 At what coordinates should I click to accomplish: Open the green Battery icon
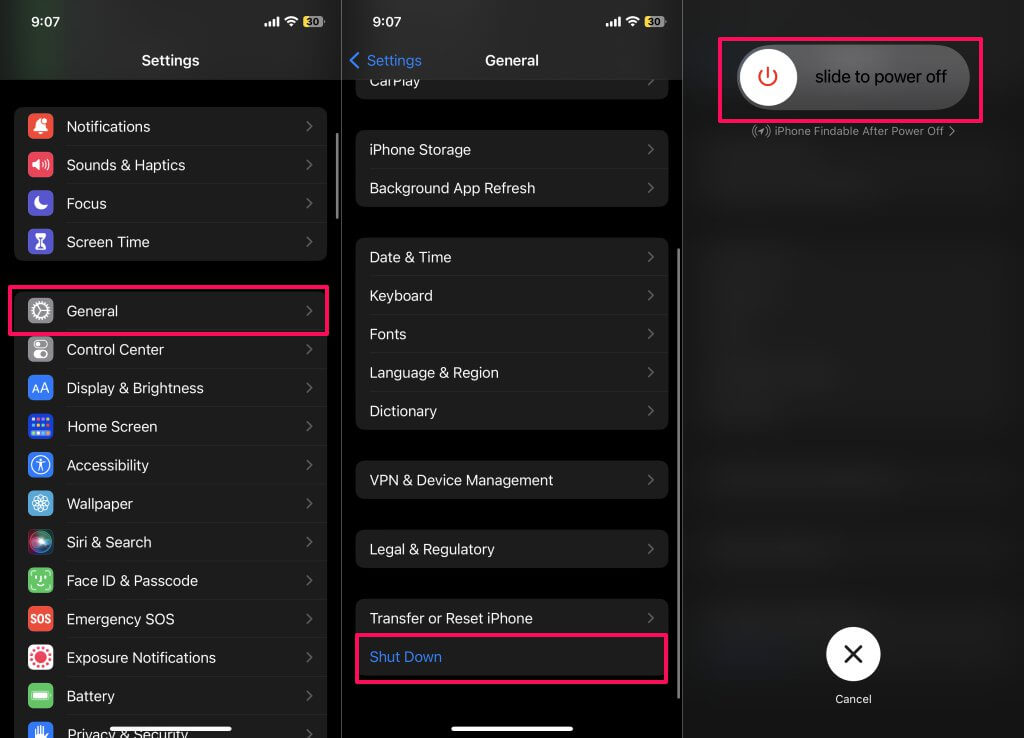tap(41, 696)
